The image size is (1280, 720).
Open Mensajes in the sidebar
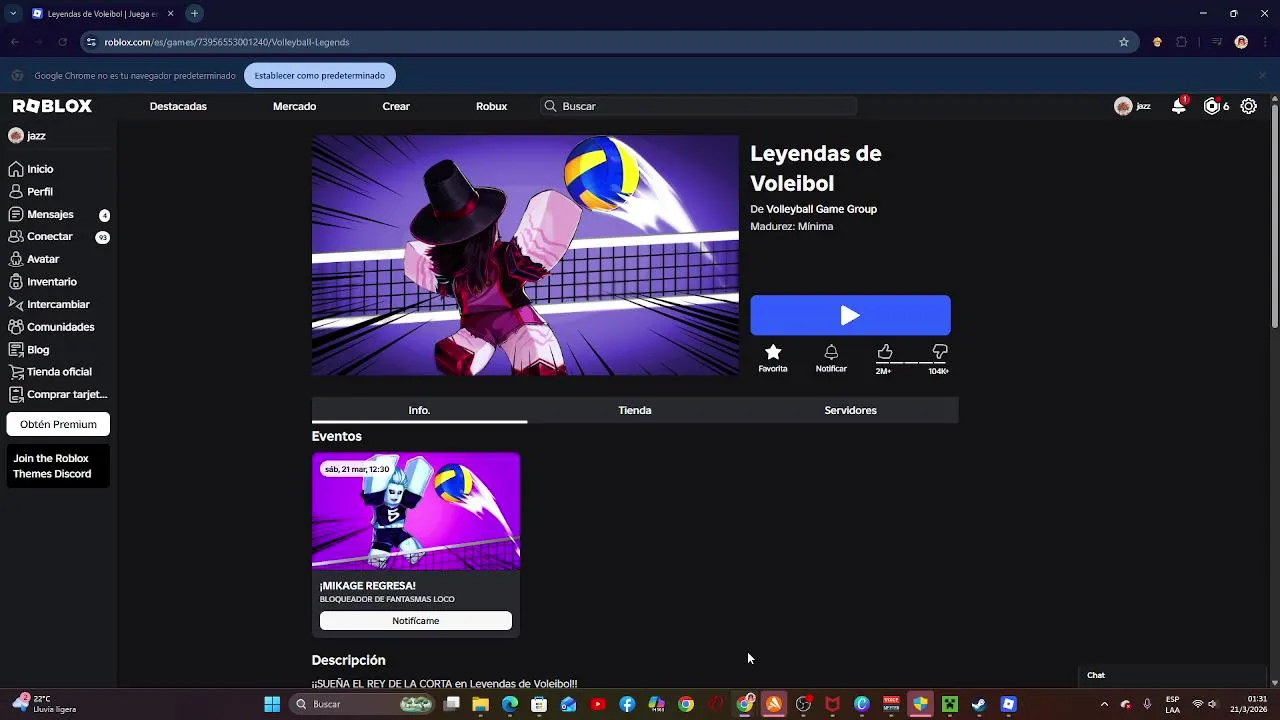(x=58, y=214)
